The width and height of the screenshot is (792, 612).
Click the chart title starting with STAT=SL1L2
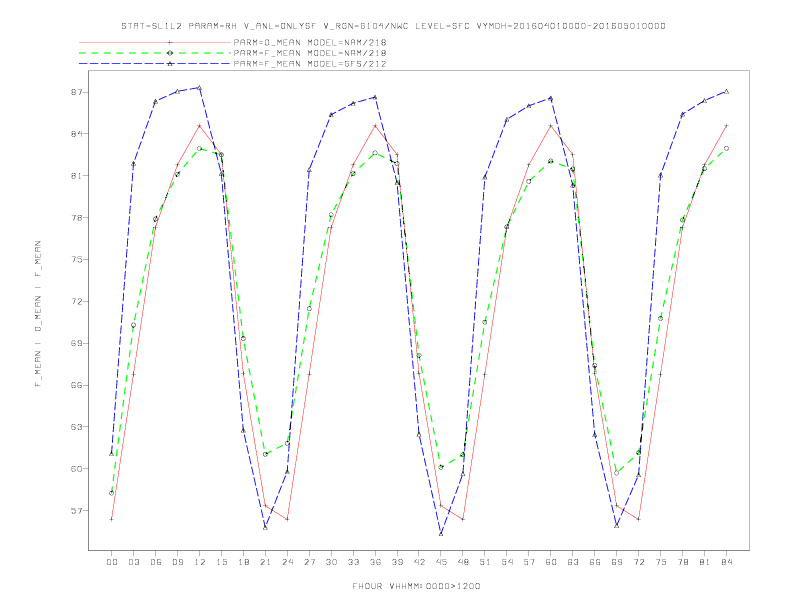(393, 26)
